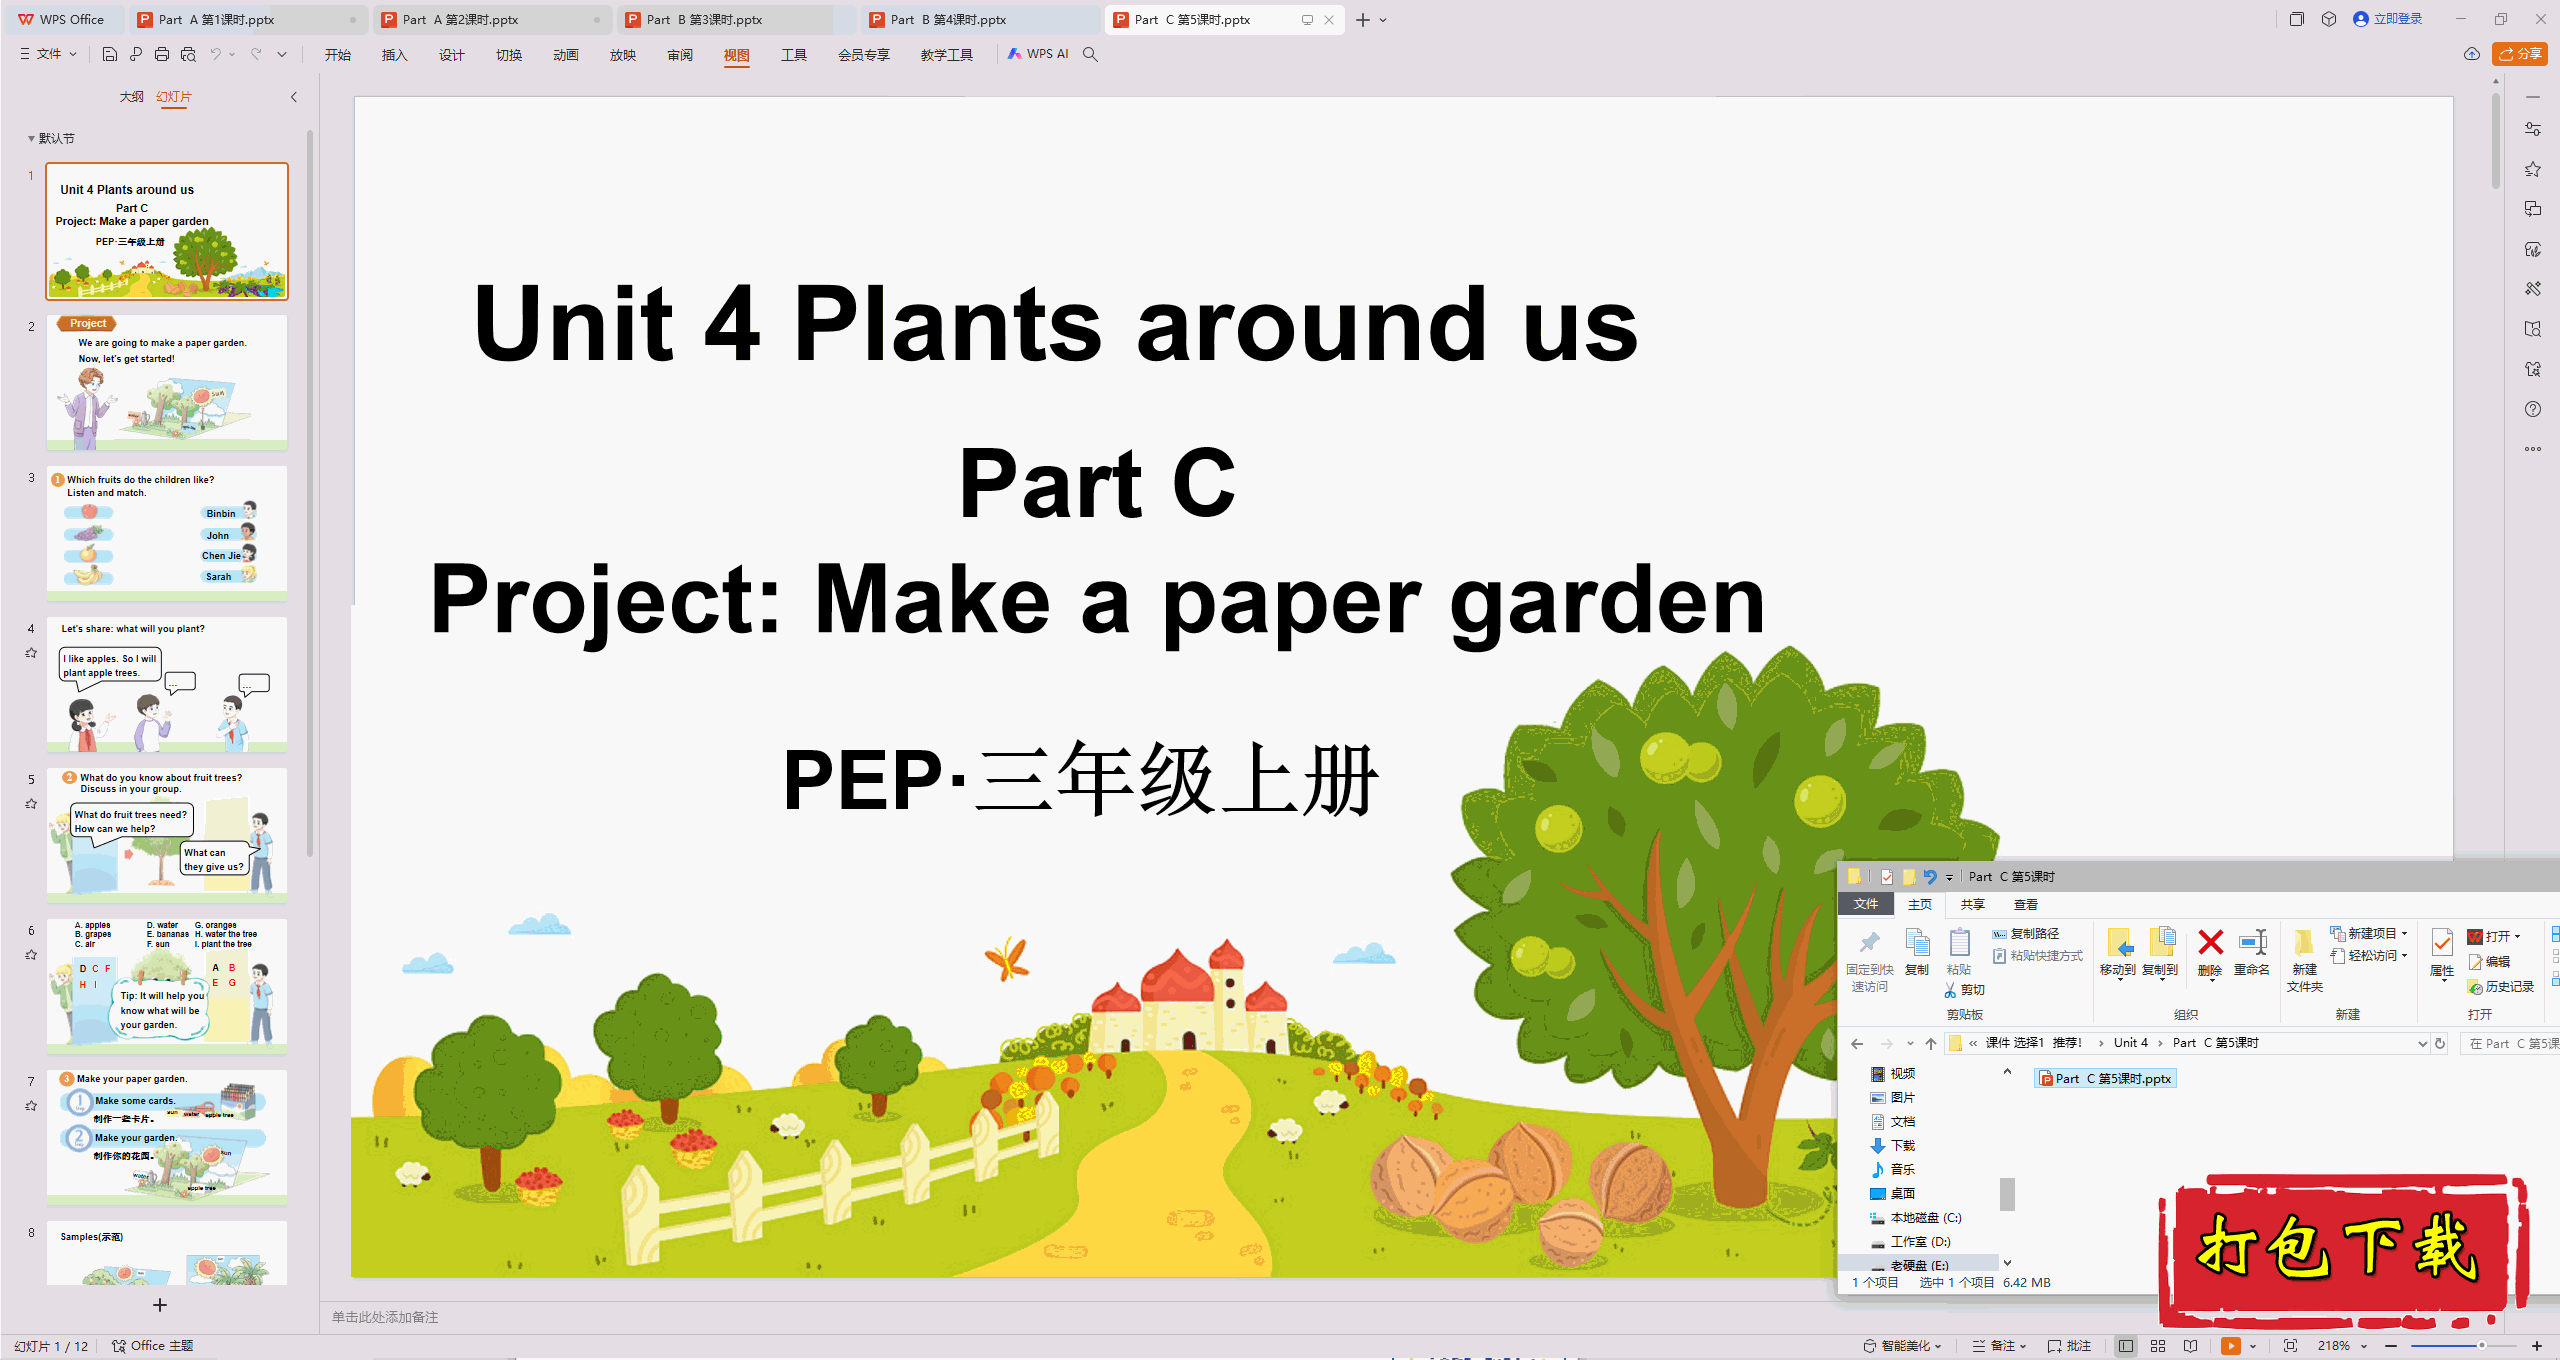Screen dimensions: 2560x1360
Task: Open 查看 tab in Explorer window
Action: tap(2026, 904)
